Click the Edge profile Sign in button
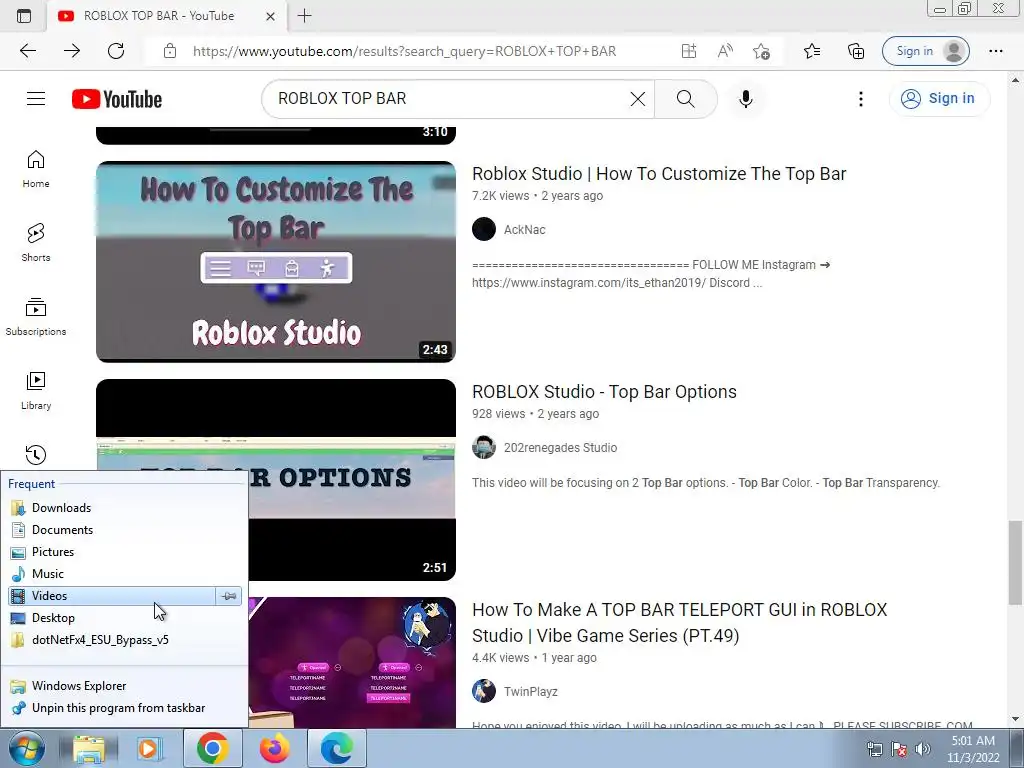The image size is (1024, 768). point(925,51)
